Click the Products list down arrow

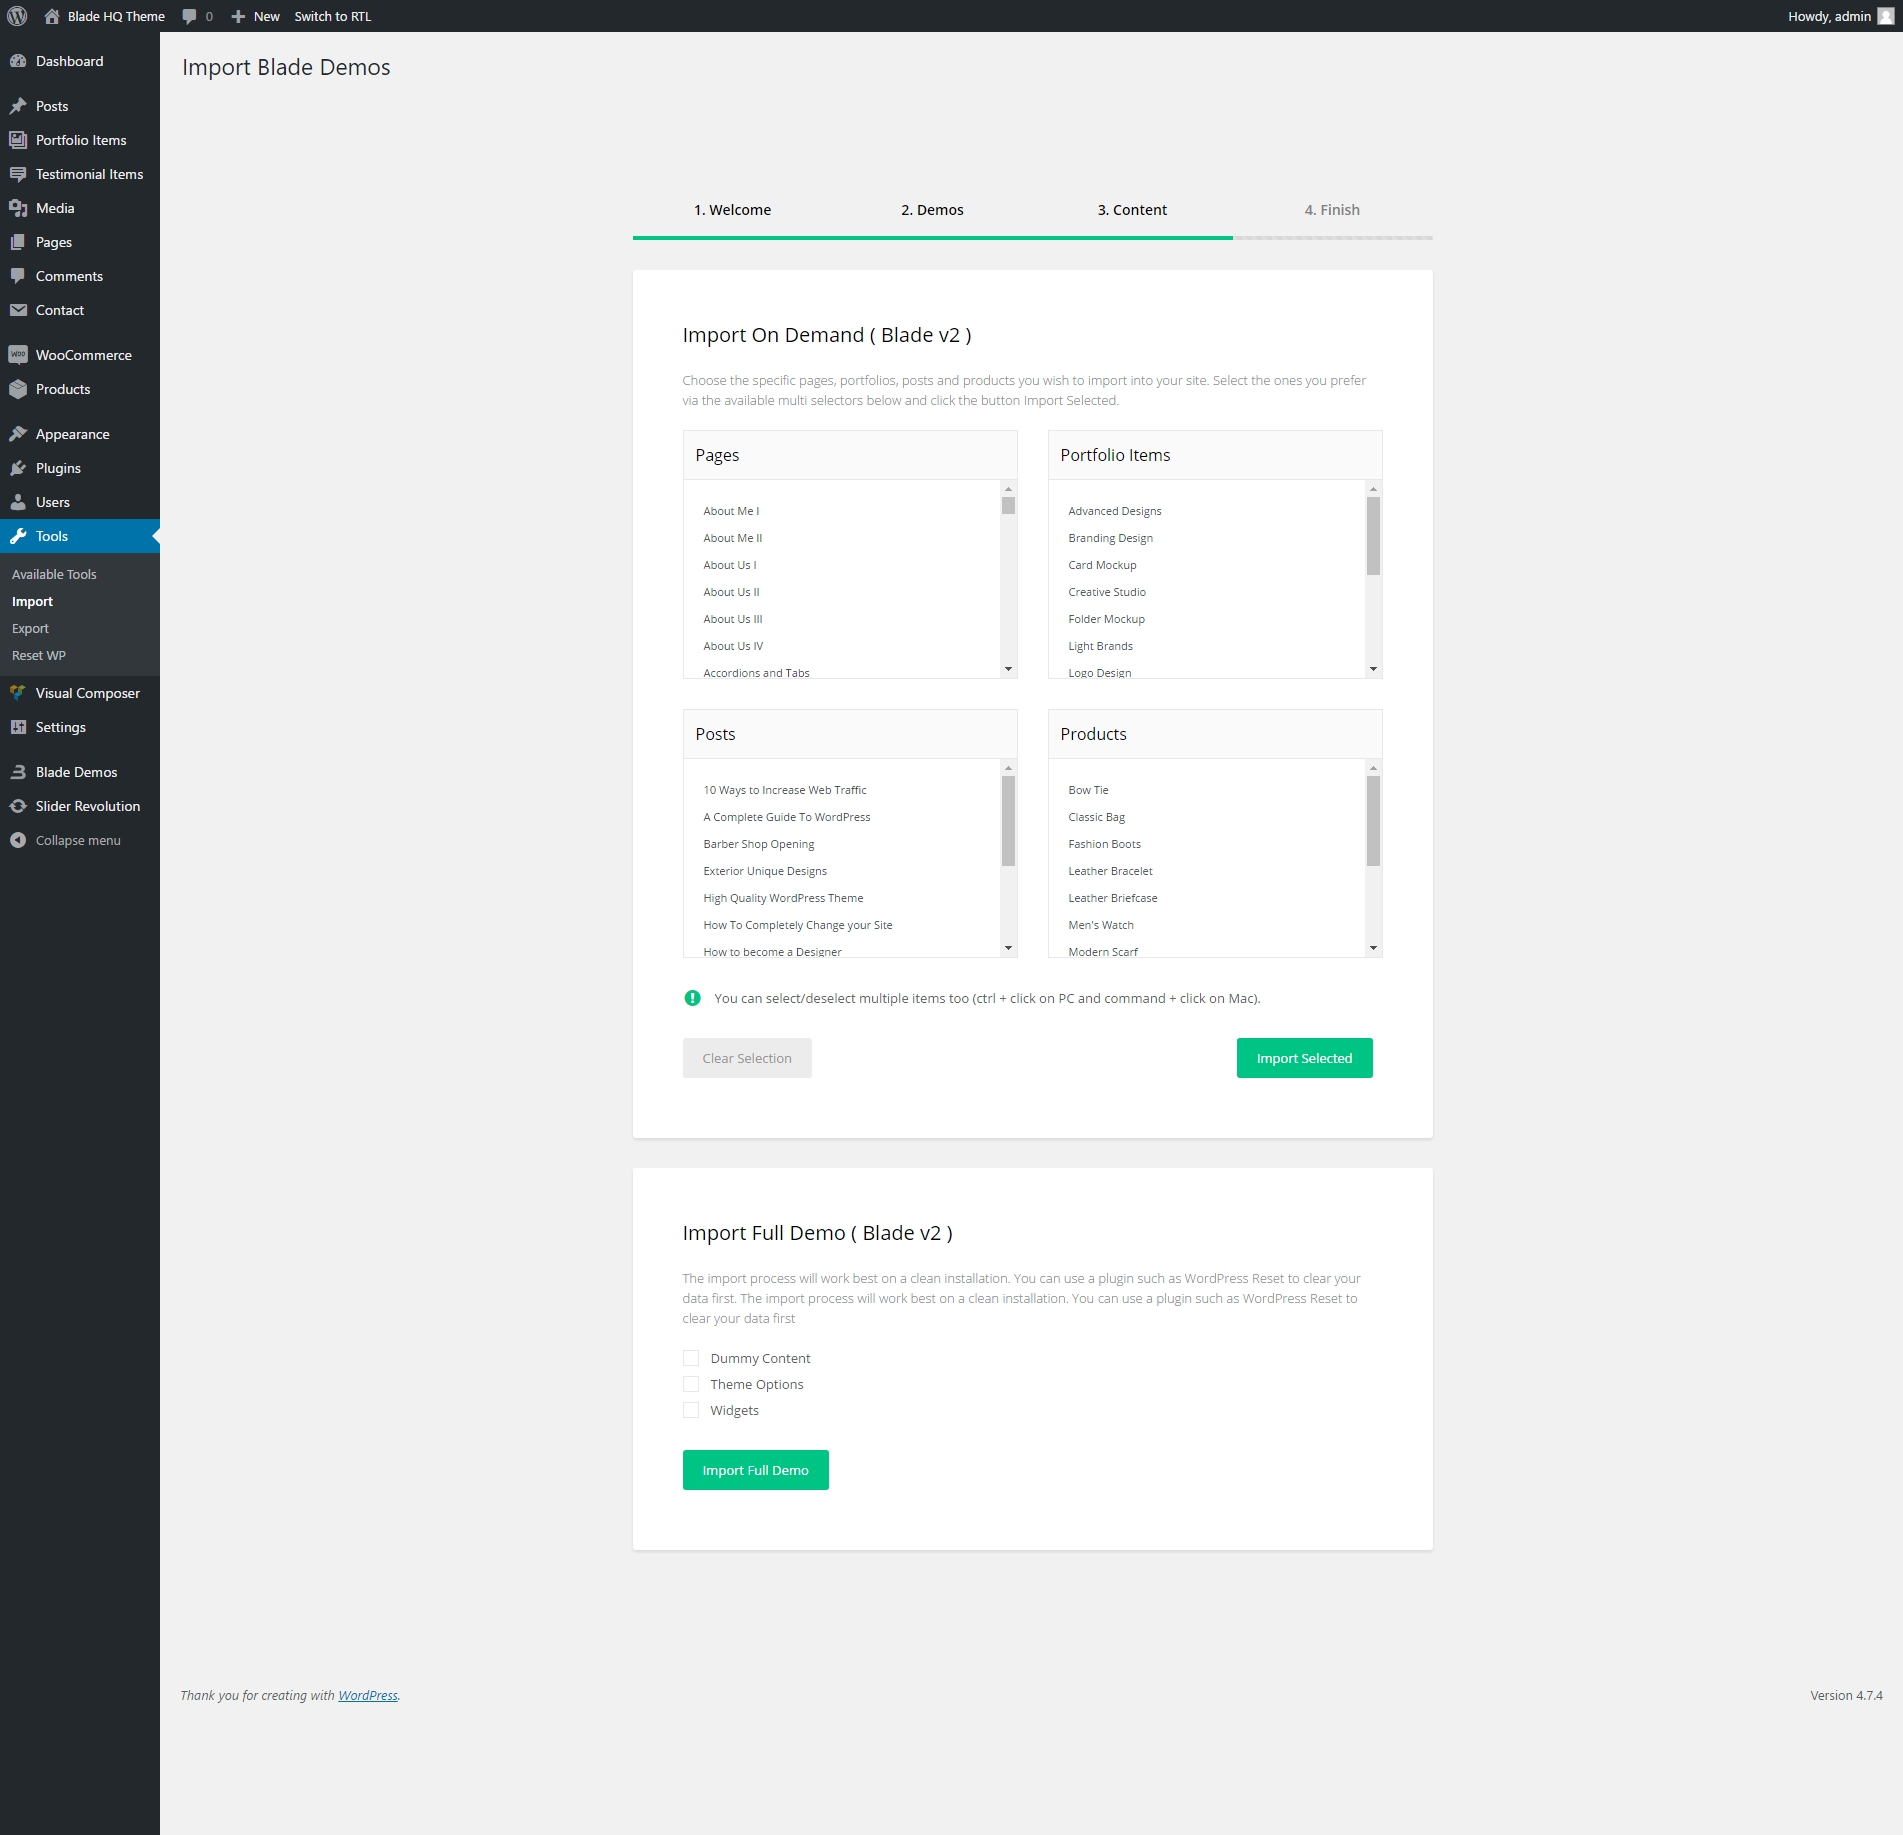pos(1373,948)
